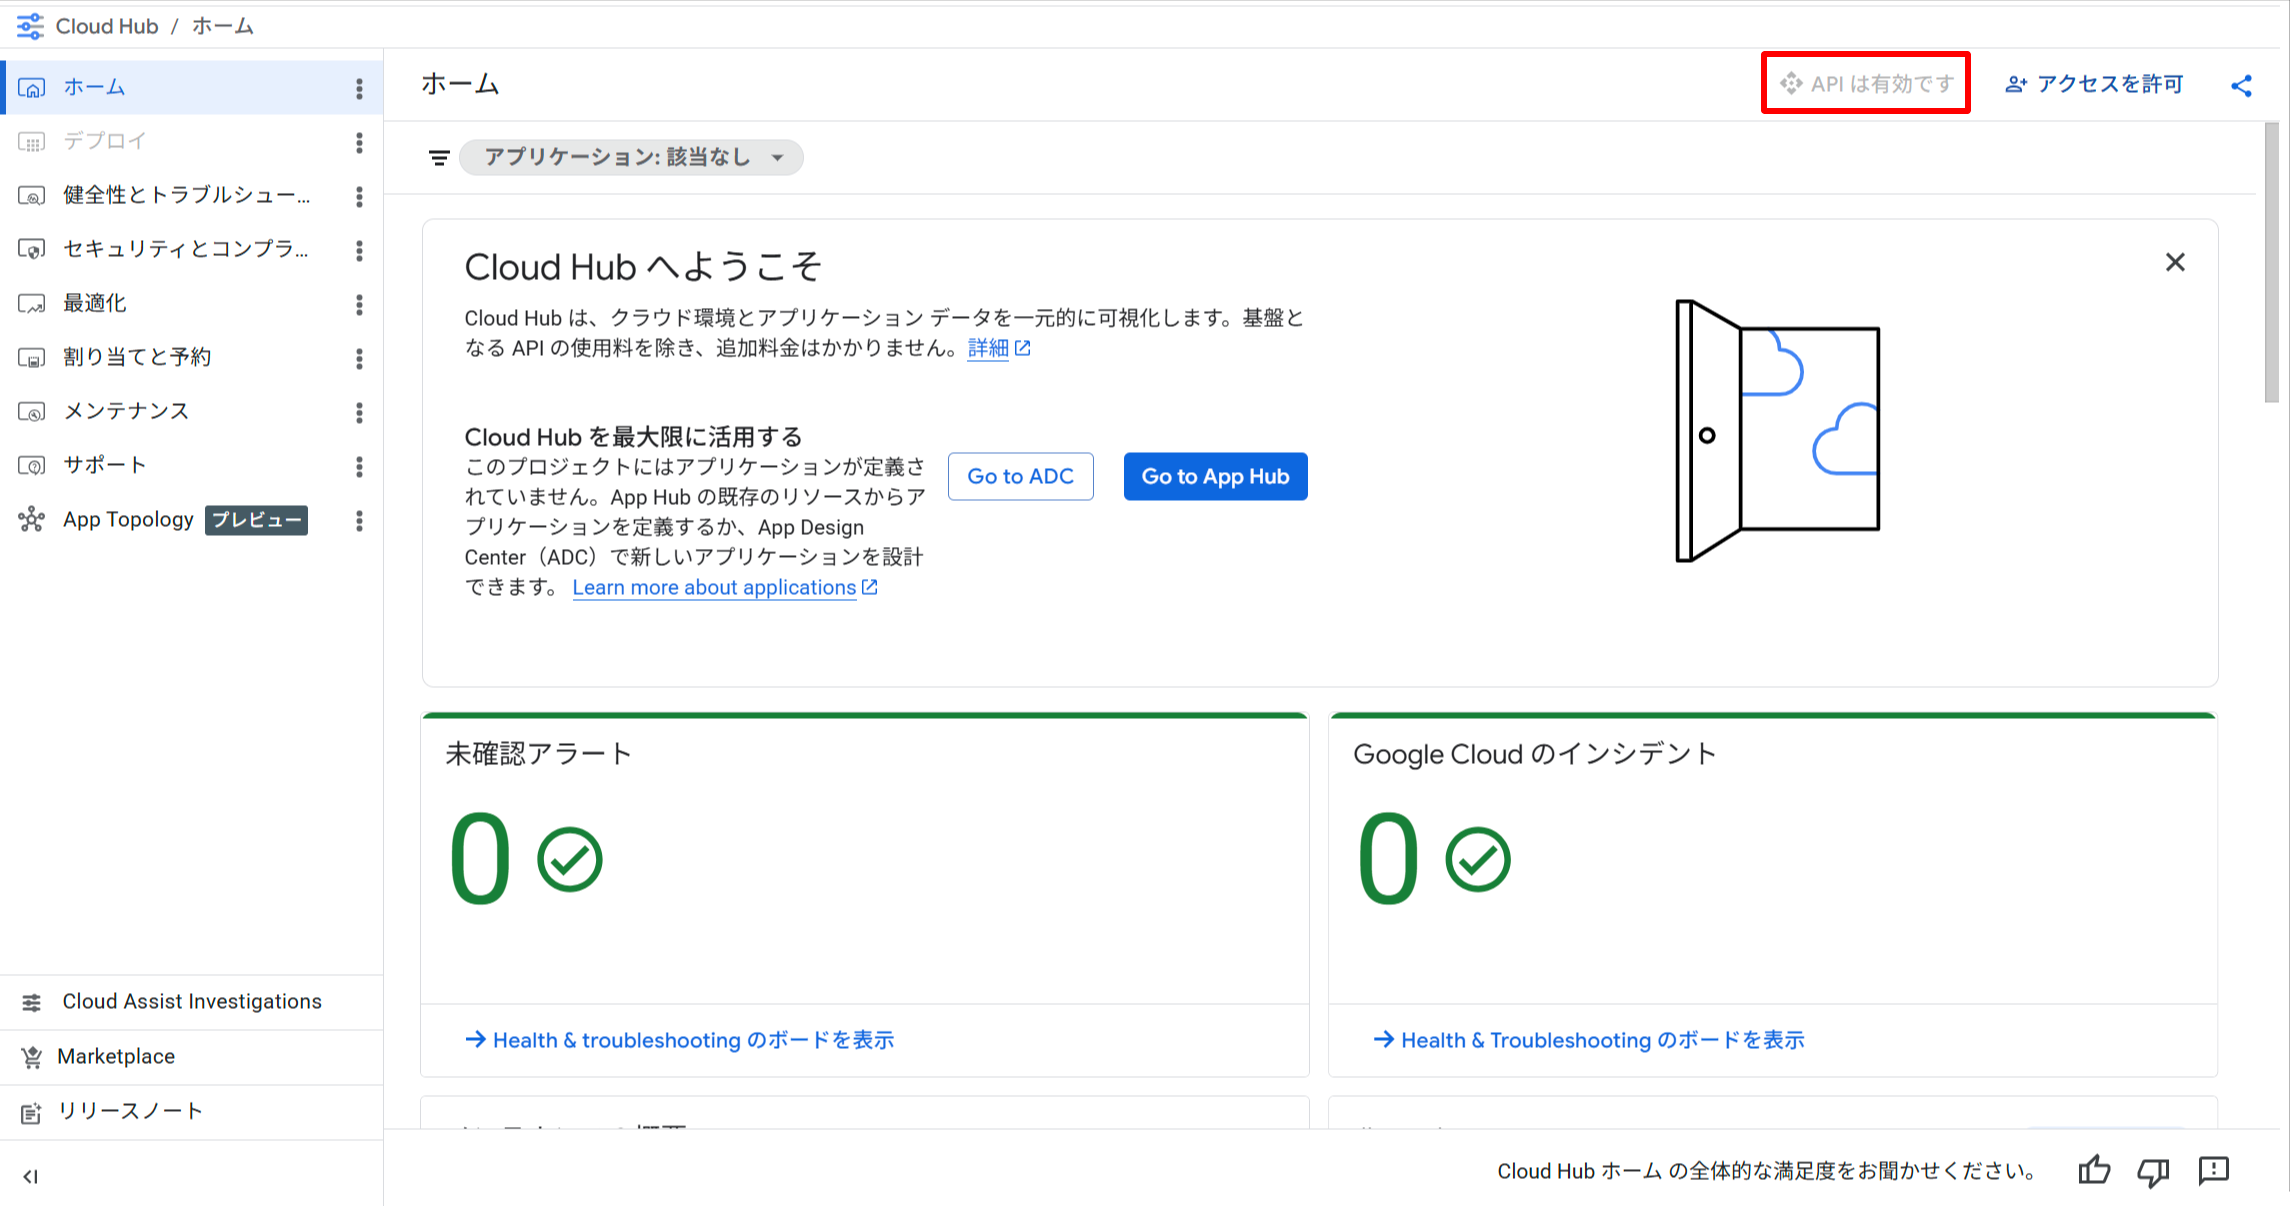Open the Marketplace from the sidebar
Screen dimensions: 2290x1206
116,1056
